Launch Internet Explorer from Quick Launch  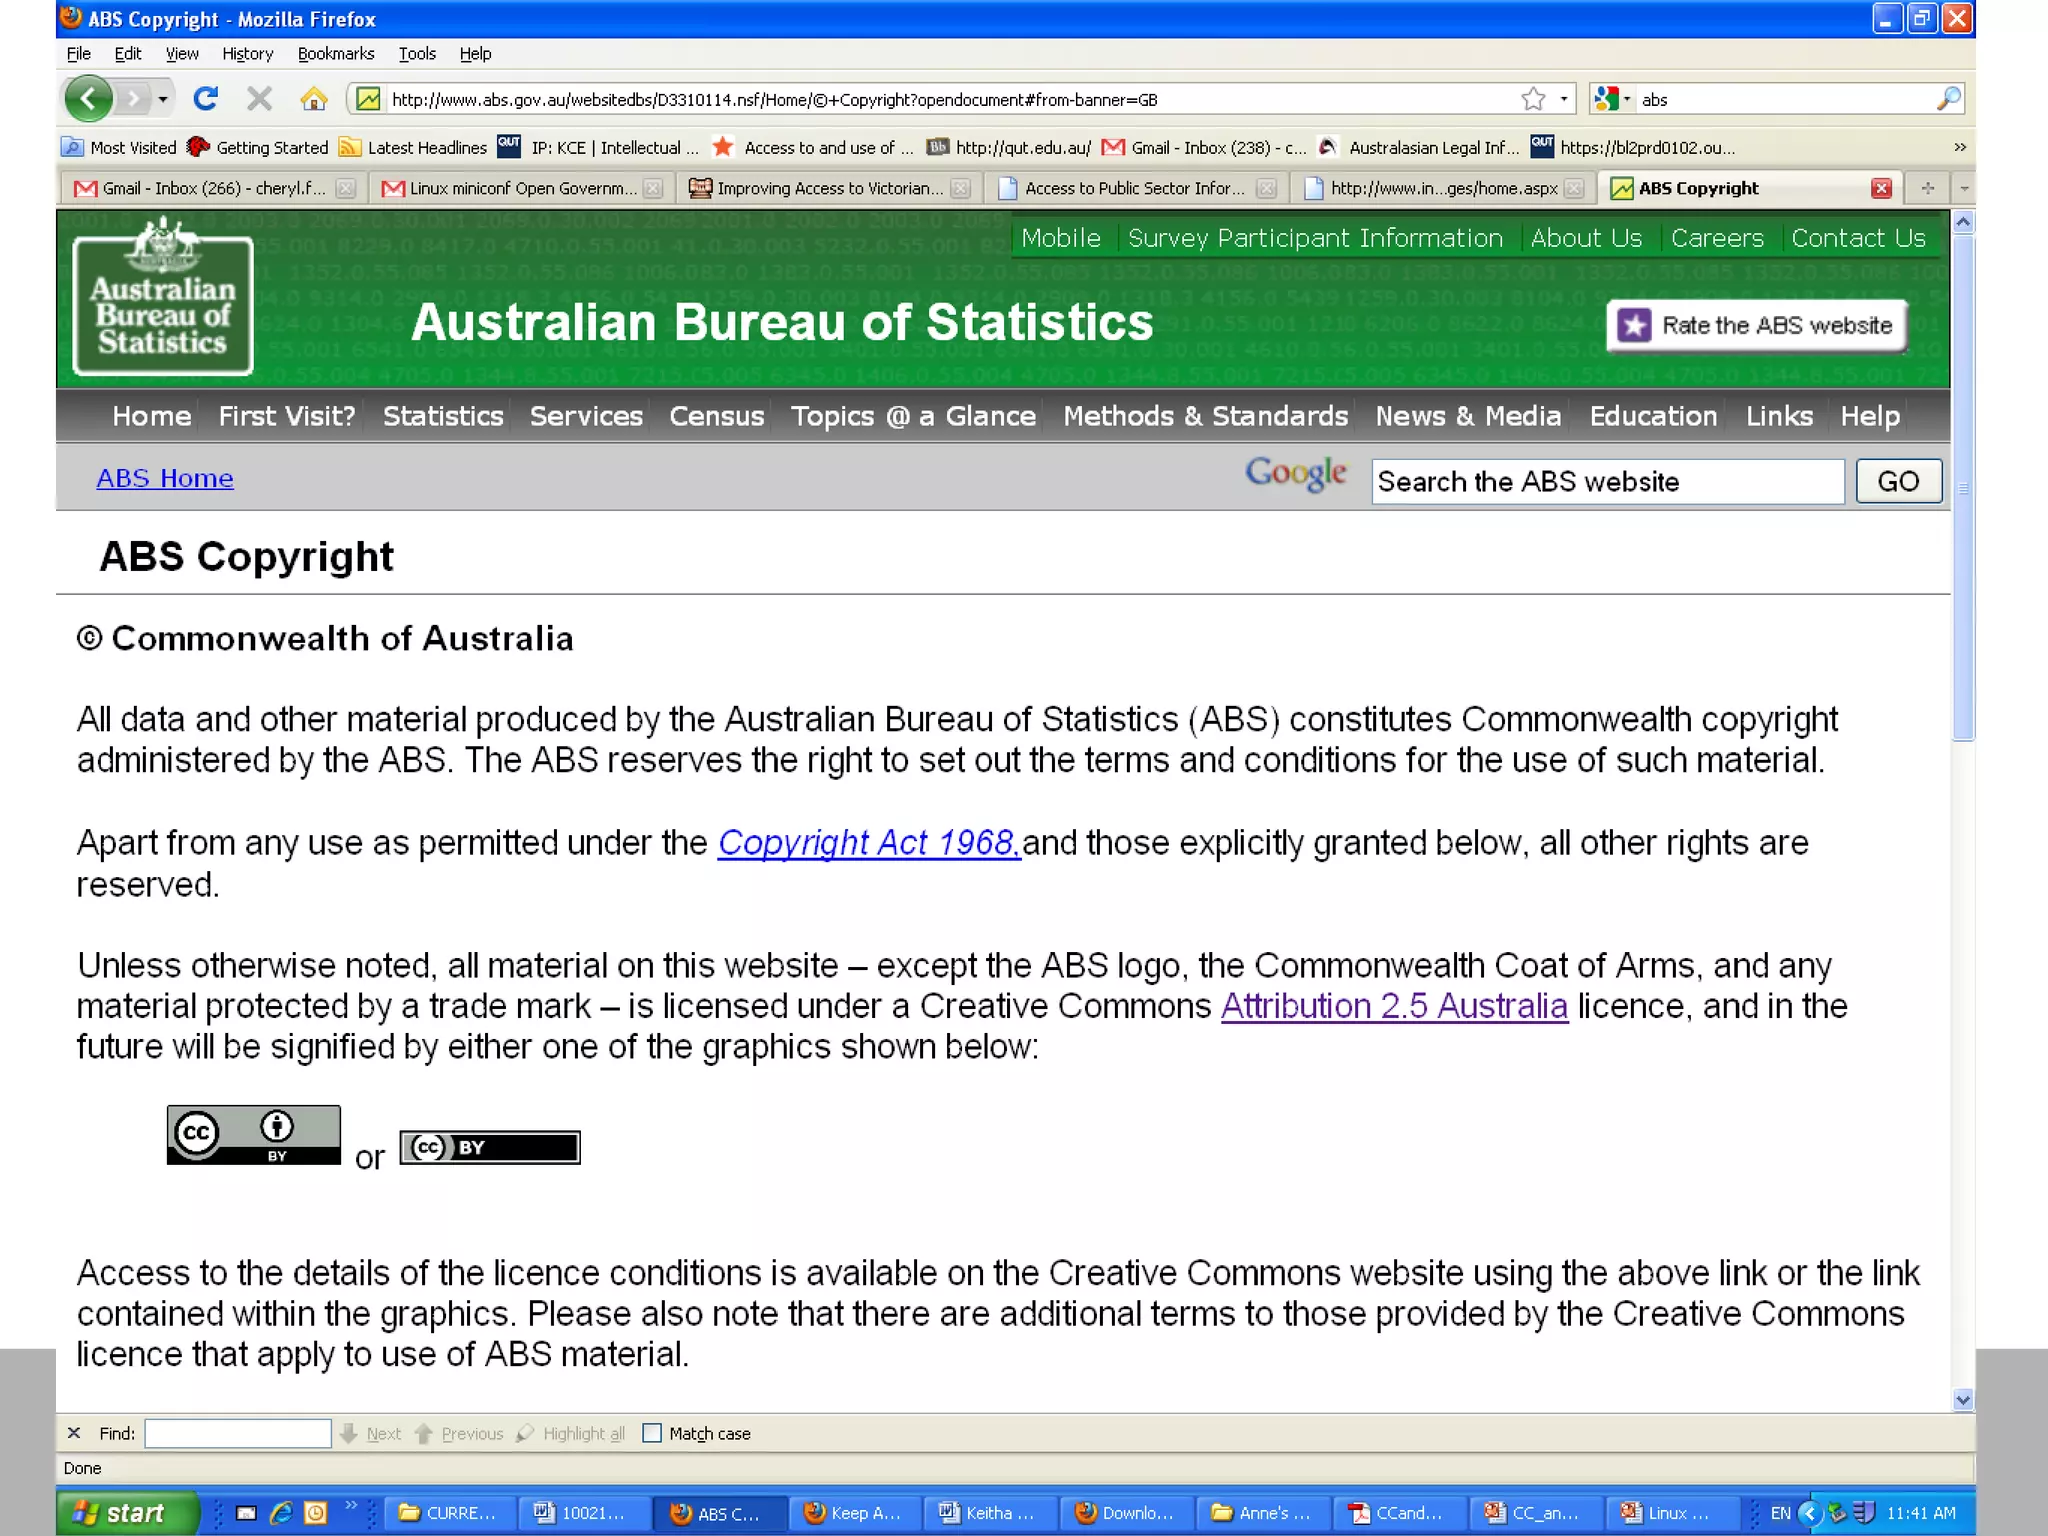(281, 1513)
